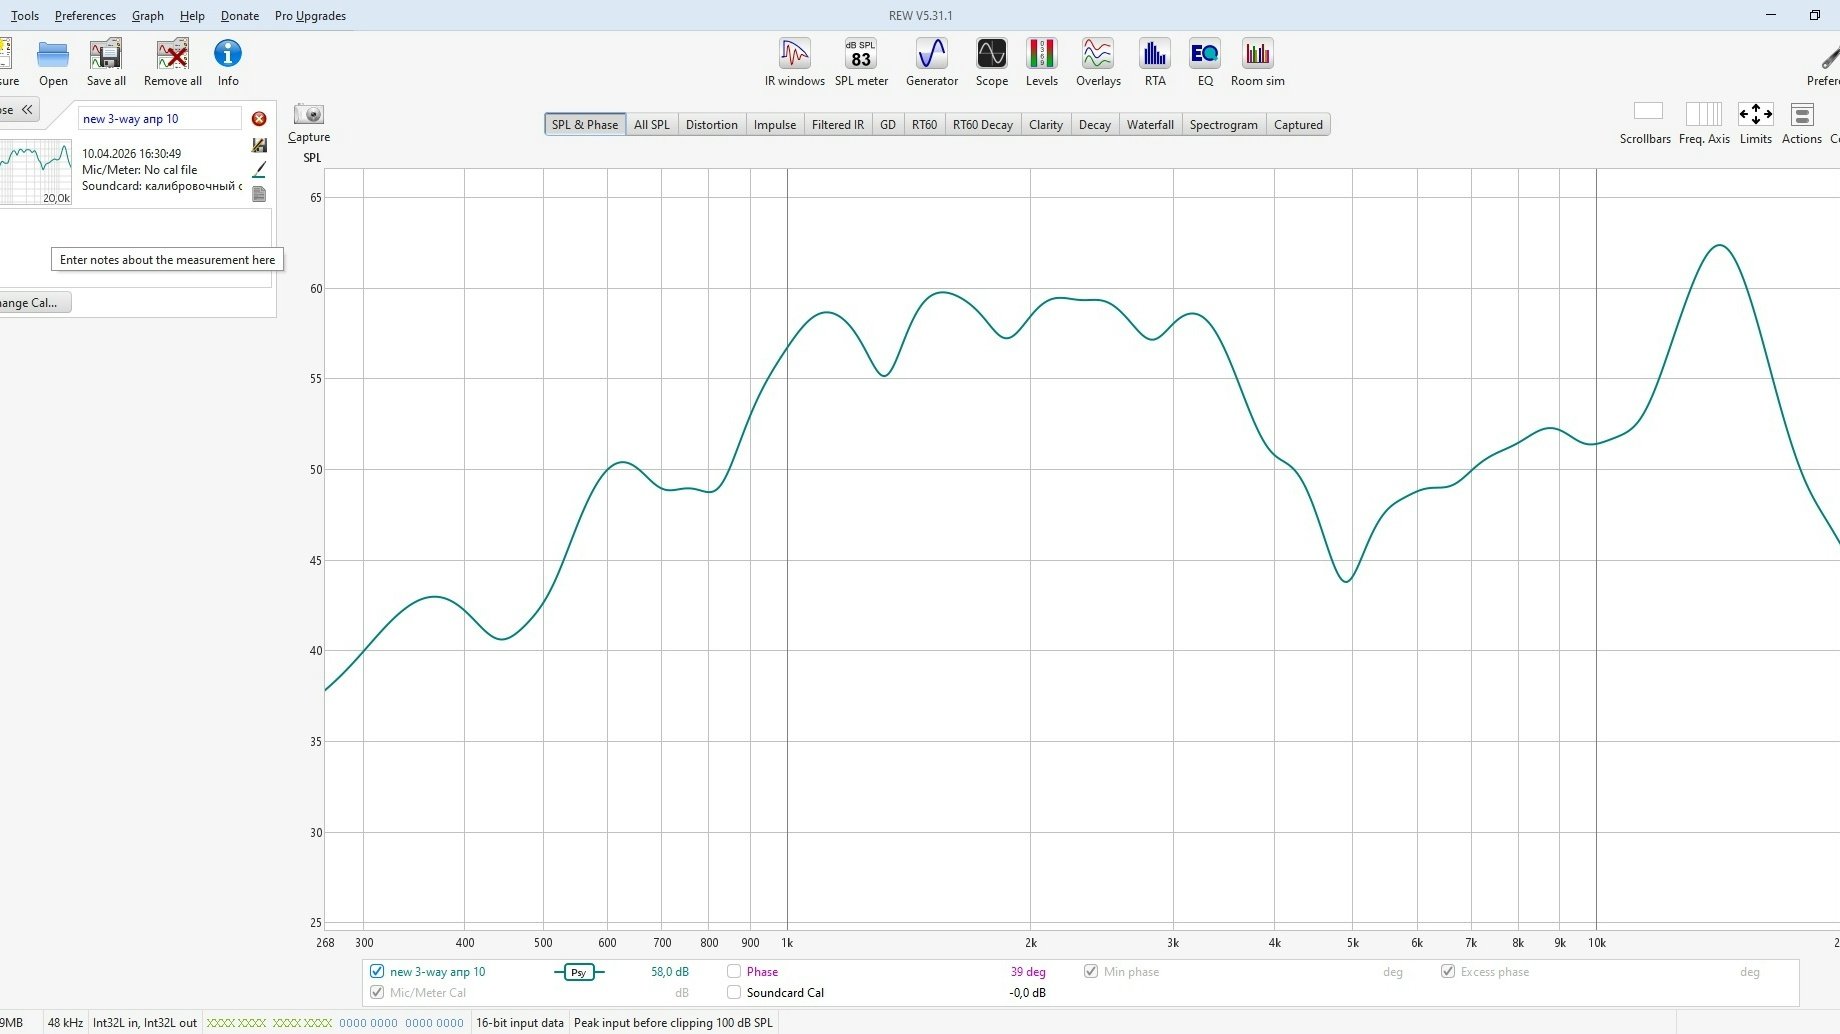The width and height of the screenshot is (1840, 1034).
Task: Switch to the Filtered IR tab
Action: 838,125
